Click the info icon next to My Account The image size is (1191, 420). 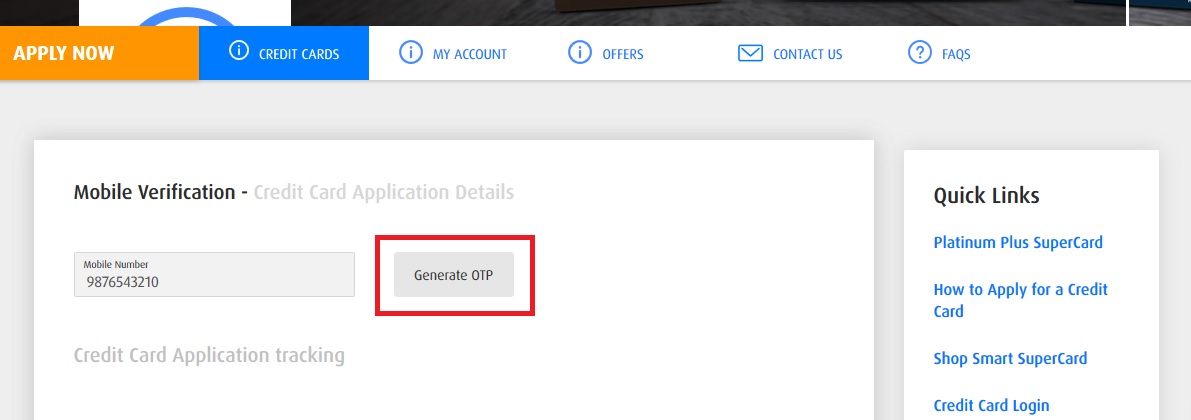coord(410,53)
